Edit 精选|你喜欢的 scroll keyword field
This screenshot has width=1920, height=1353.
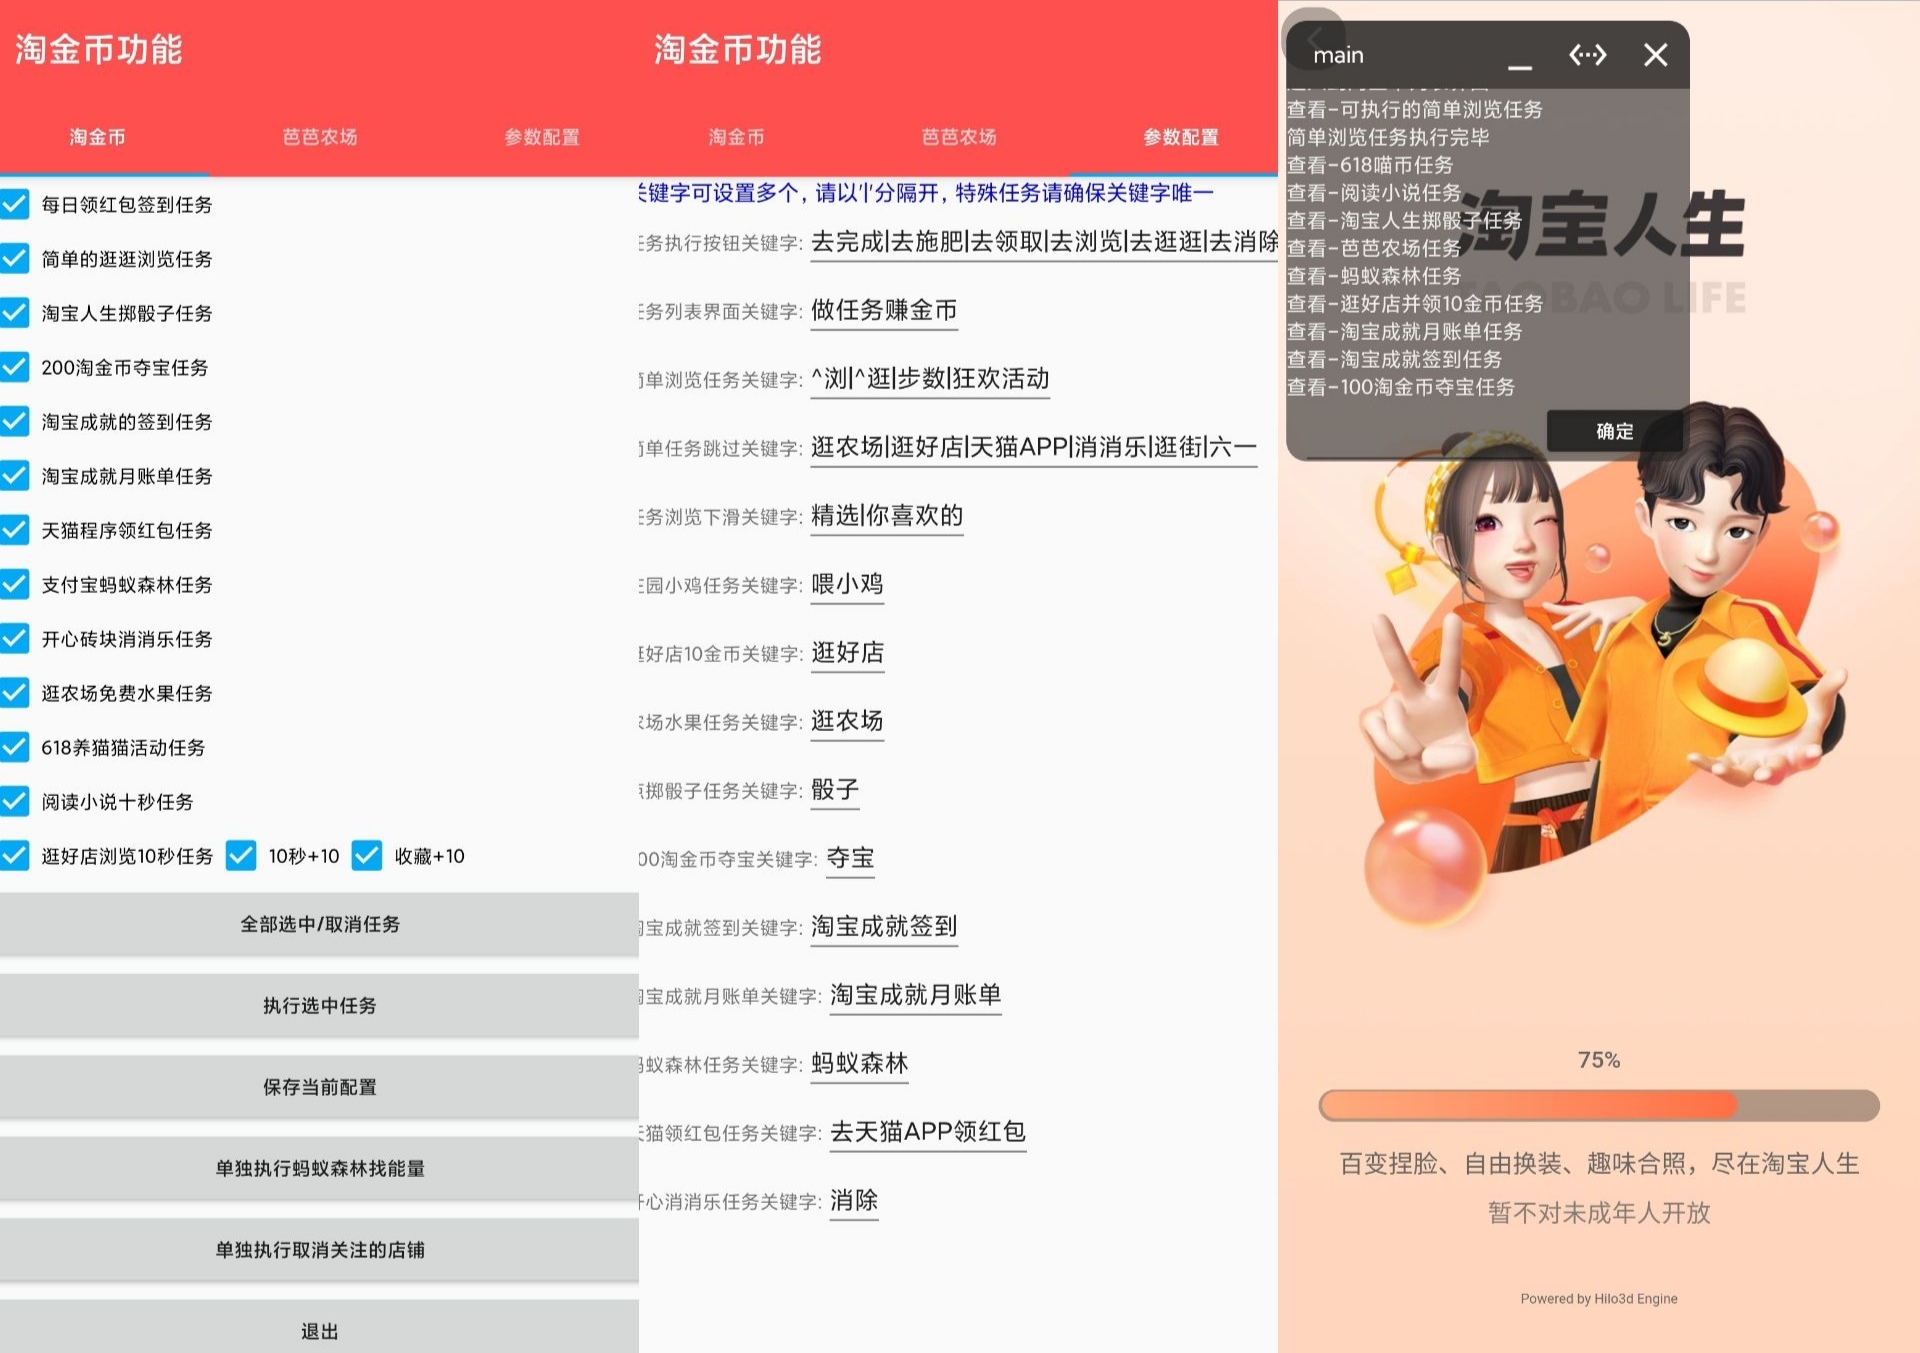coord(887,516)
